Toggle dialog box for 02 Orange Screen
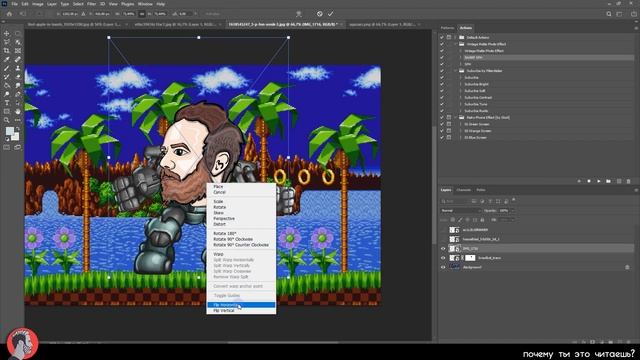The image size is (640, 360). pos(449,131)
